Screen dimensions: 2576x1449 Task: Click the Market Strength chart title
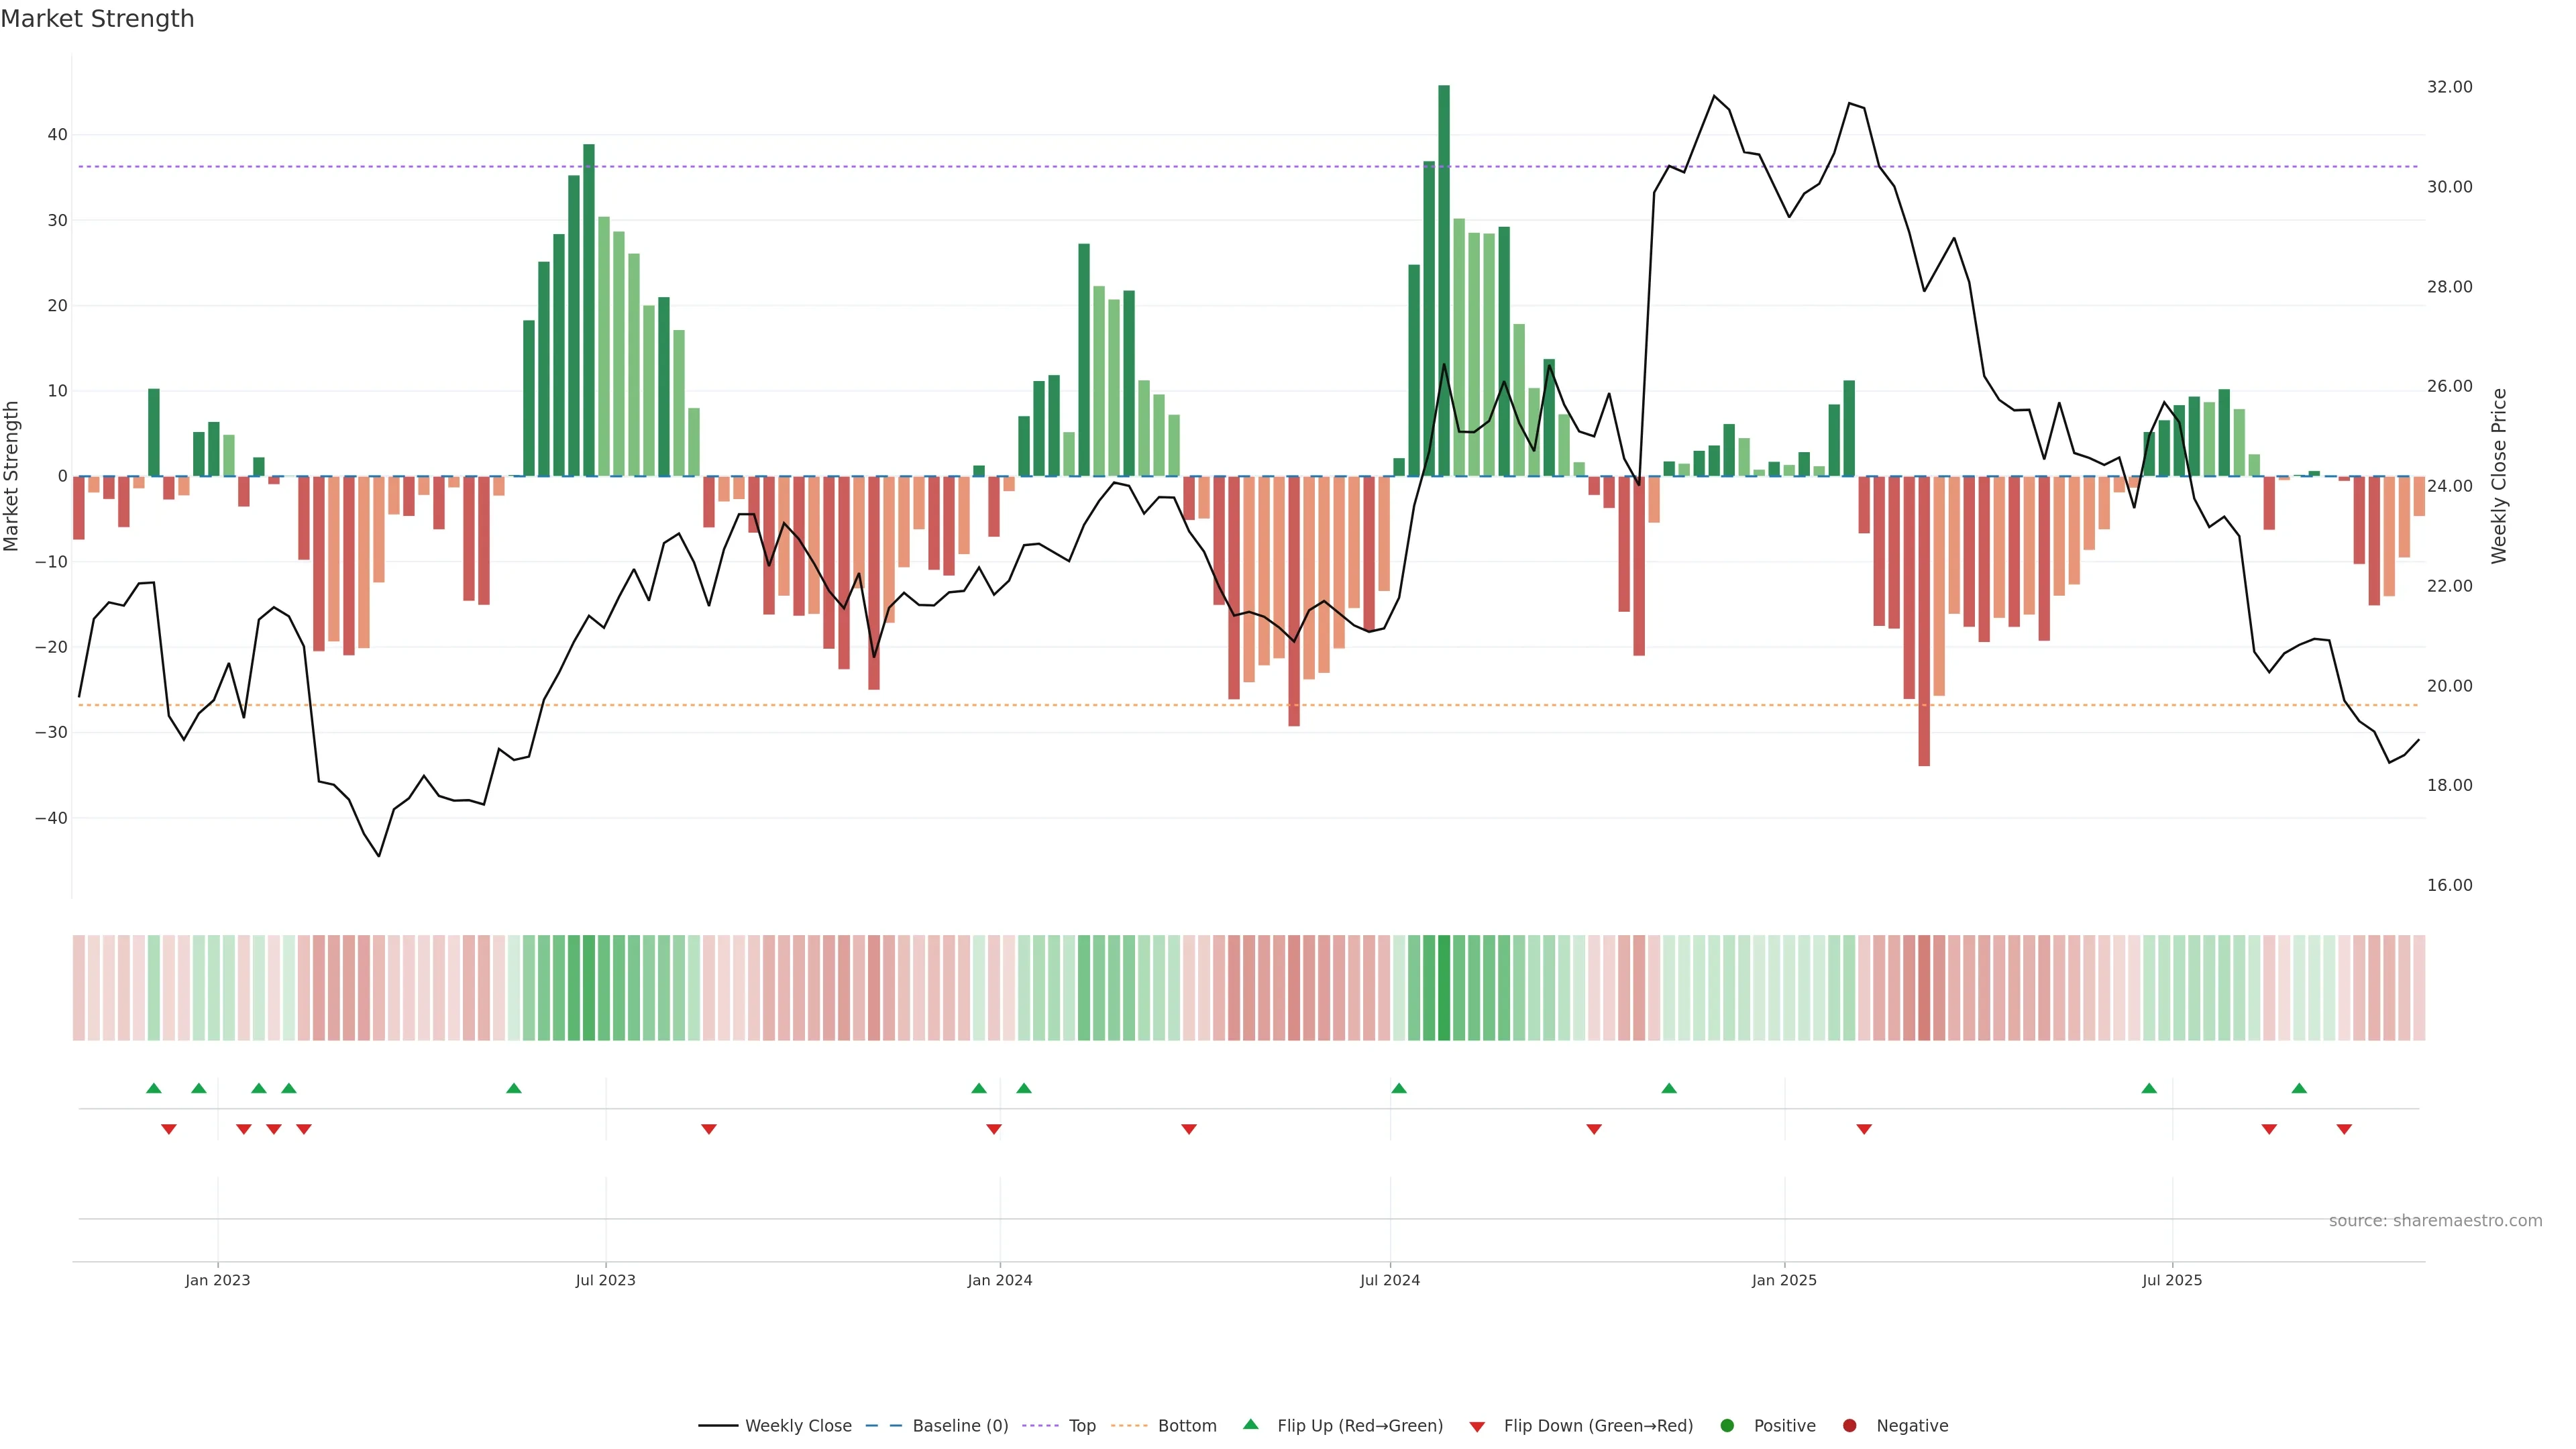(x=97, y=19)
